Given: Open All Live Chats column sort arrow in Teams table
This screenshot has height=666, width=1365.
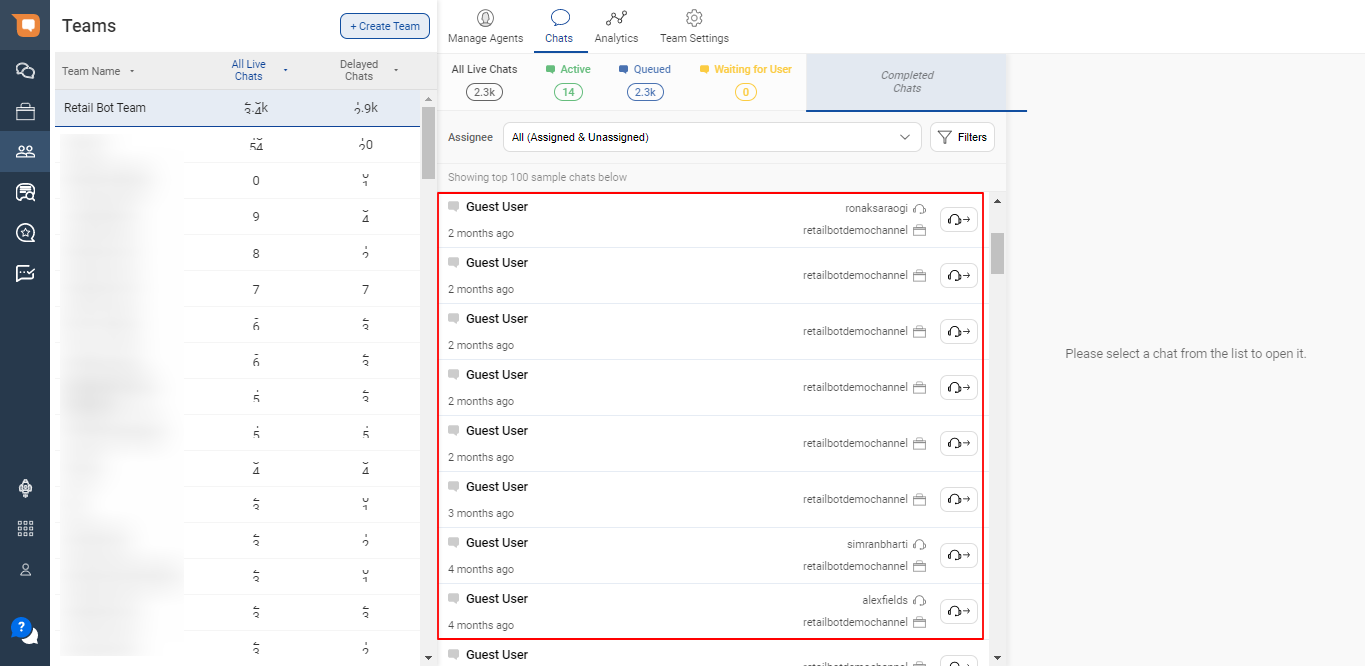Looking at the screenshot, I should (x=285, y=70).
